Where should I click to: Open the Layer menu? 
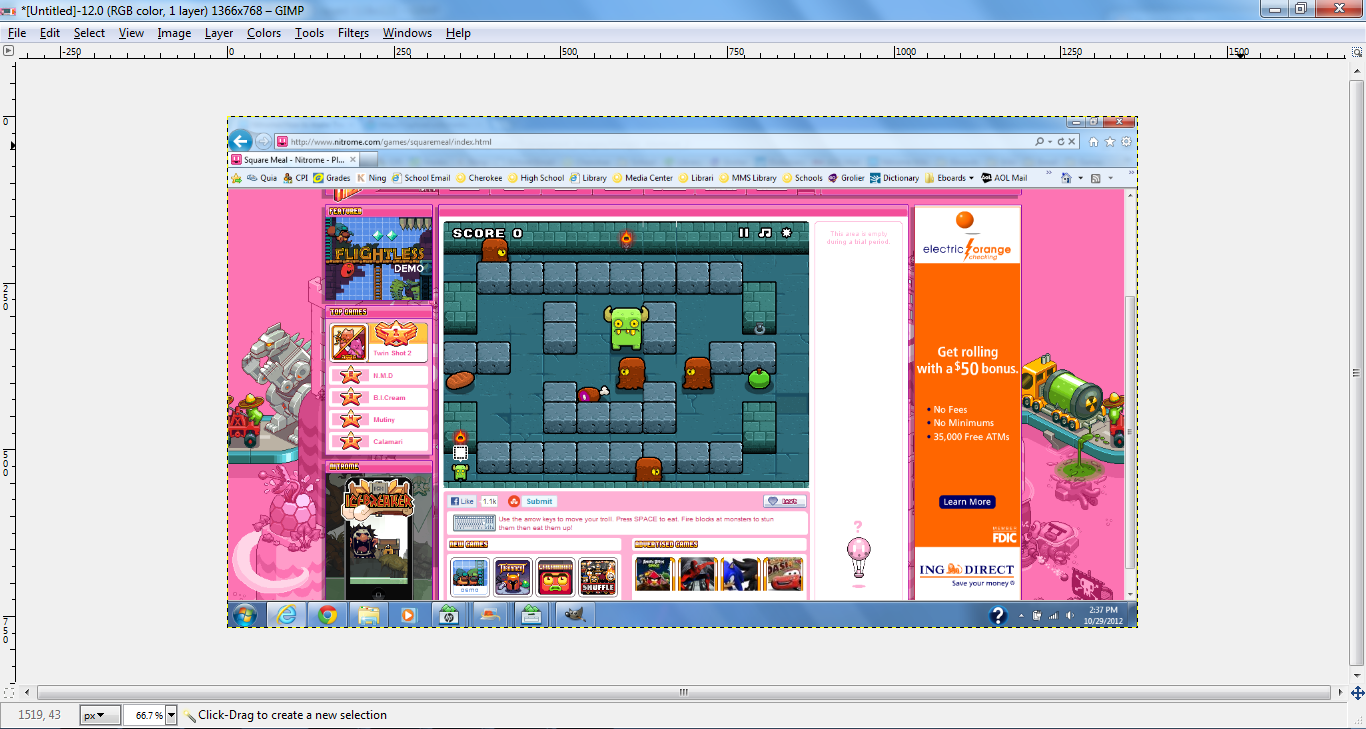tap(219, 33)
